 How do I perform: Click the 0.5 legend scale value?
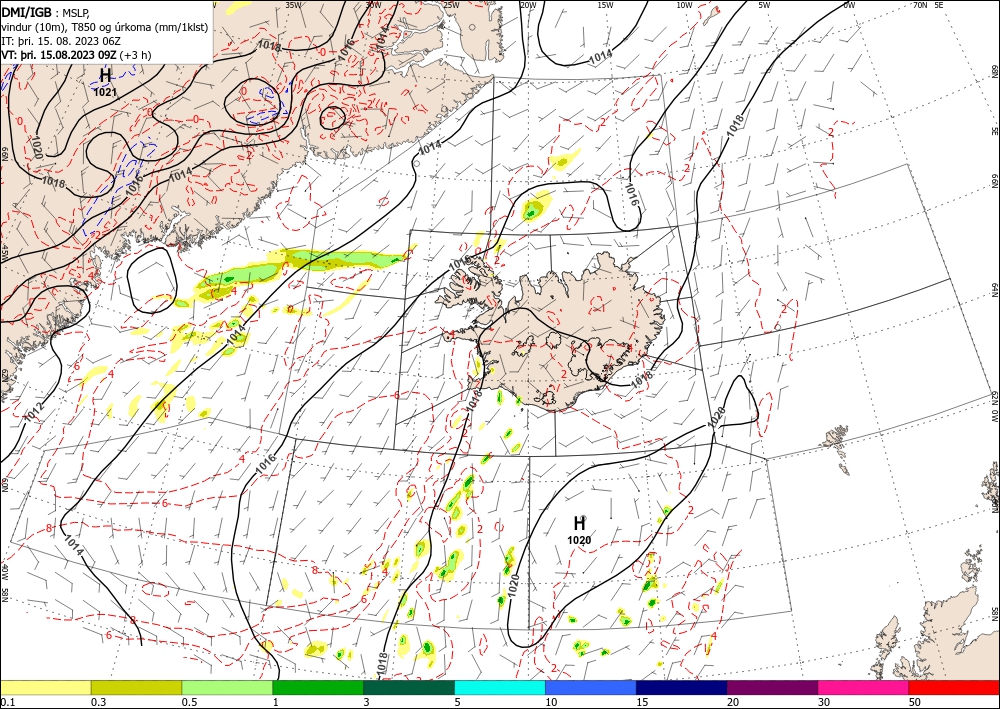[189, 703]
